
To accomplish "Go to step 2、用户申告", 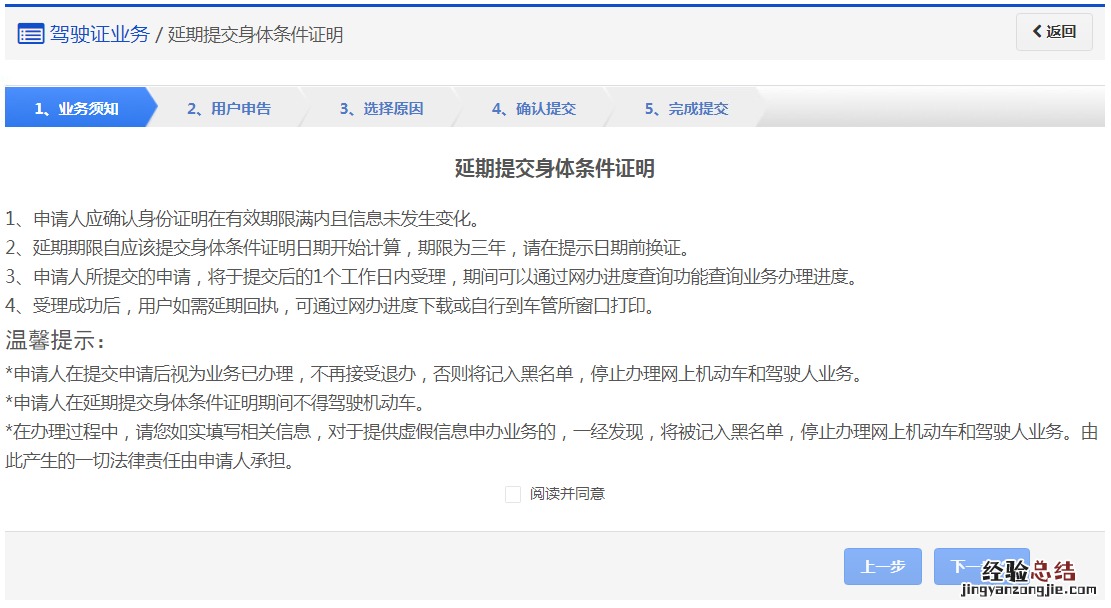I will point(228,108).
